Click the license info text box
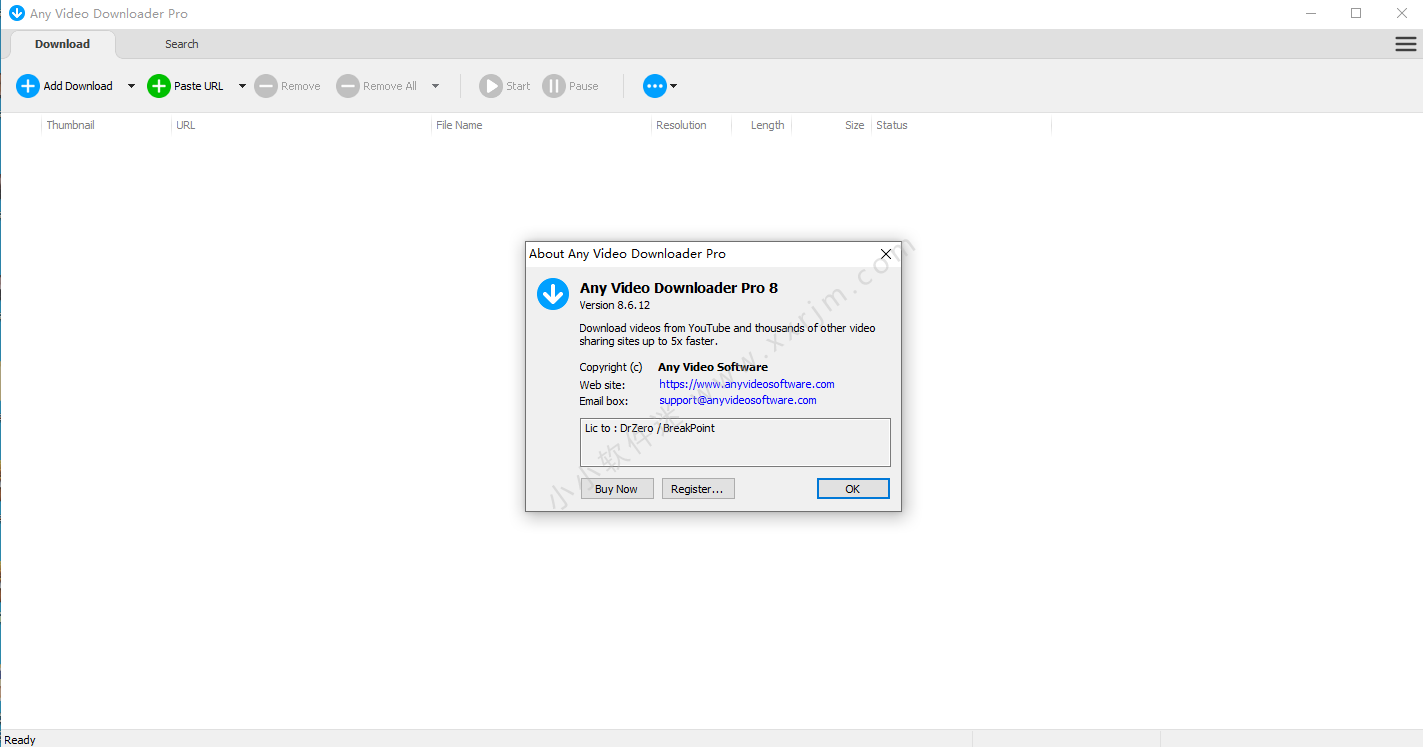Image resolution: width=1423 pixels, height=747 pixels. click(735, 442)
